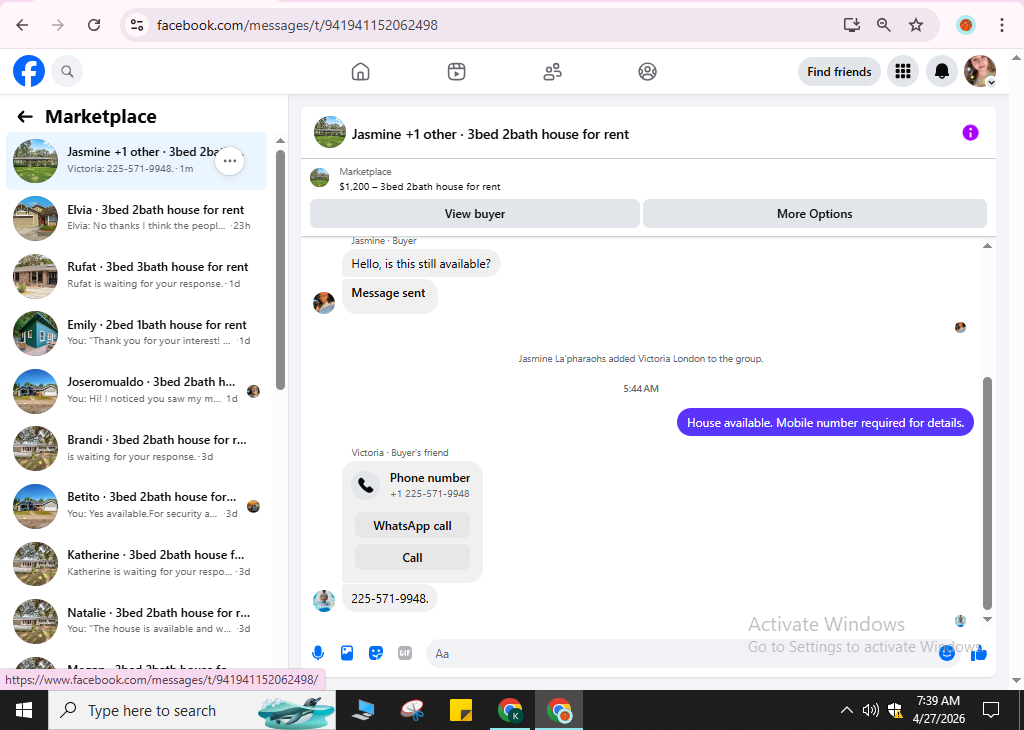Open Betito 3bed 2bath conversation

(136, 505)
